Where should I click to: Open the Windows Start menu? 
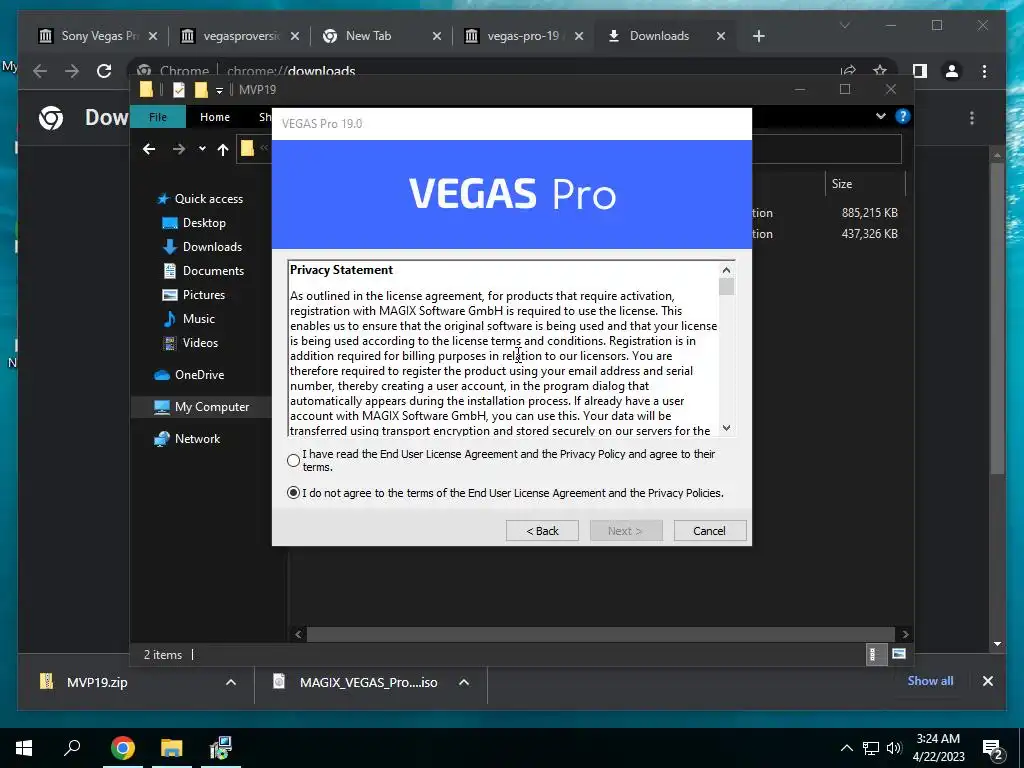[24, 748]
